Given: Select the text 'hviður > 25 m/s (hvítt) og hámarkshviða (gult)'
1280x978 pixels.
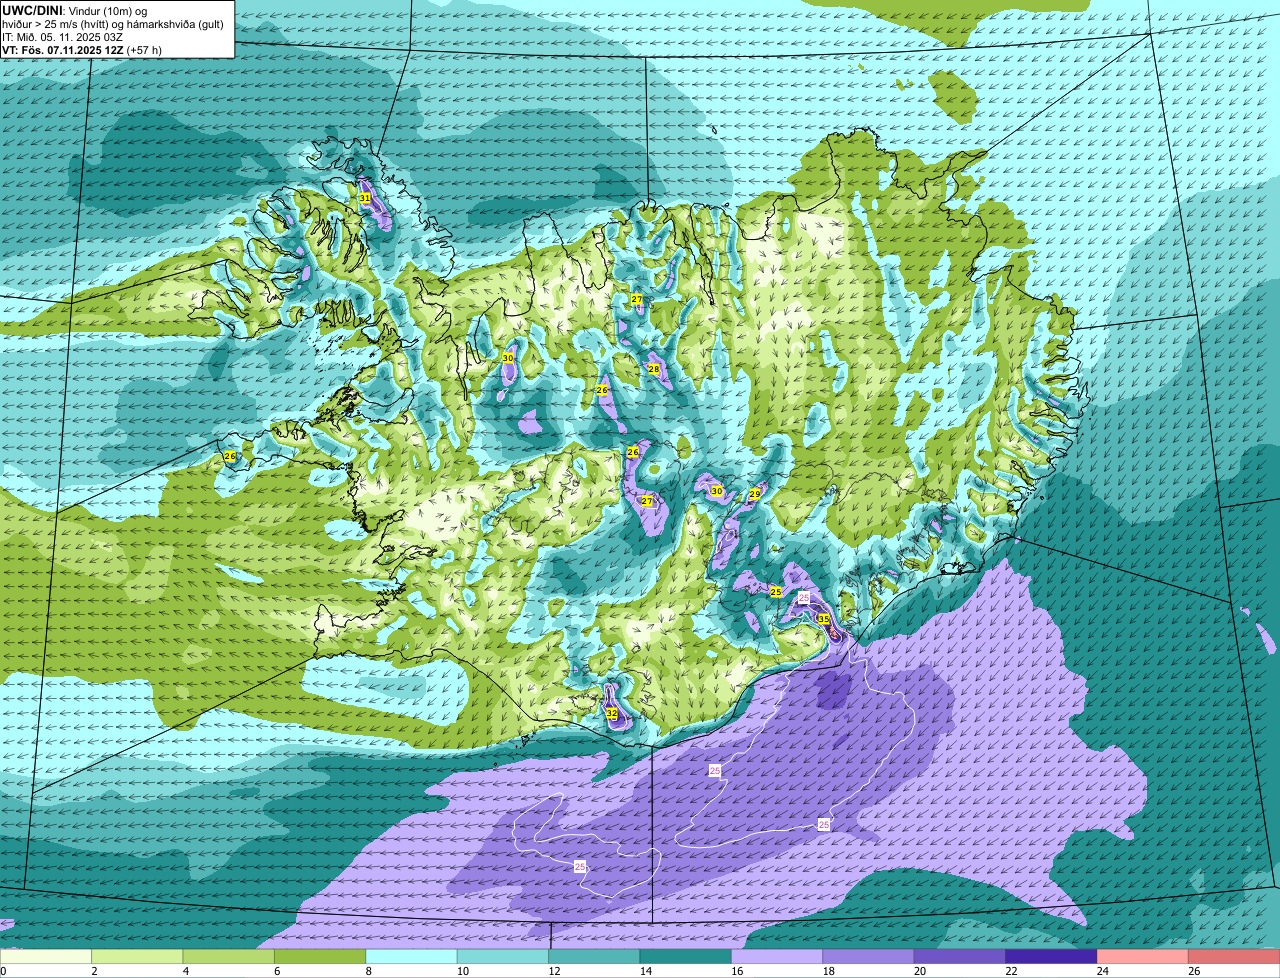Looking at the screenshot, I should pyautogui.click(x=113, y=23).
